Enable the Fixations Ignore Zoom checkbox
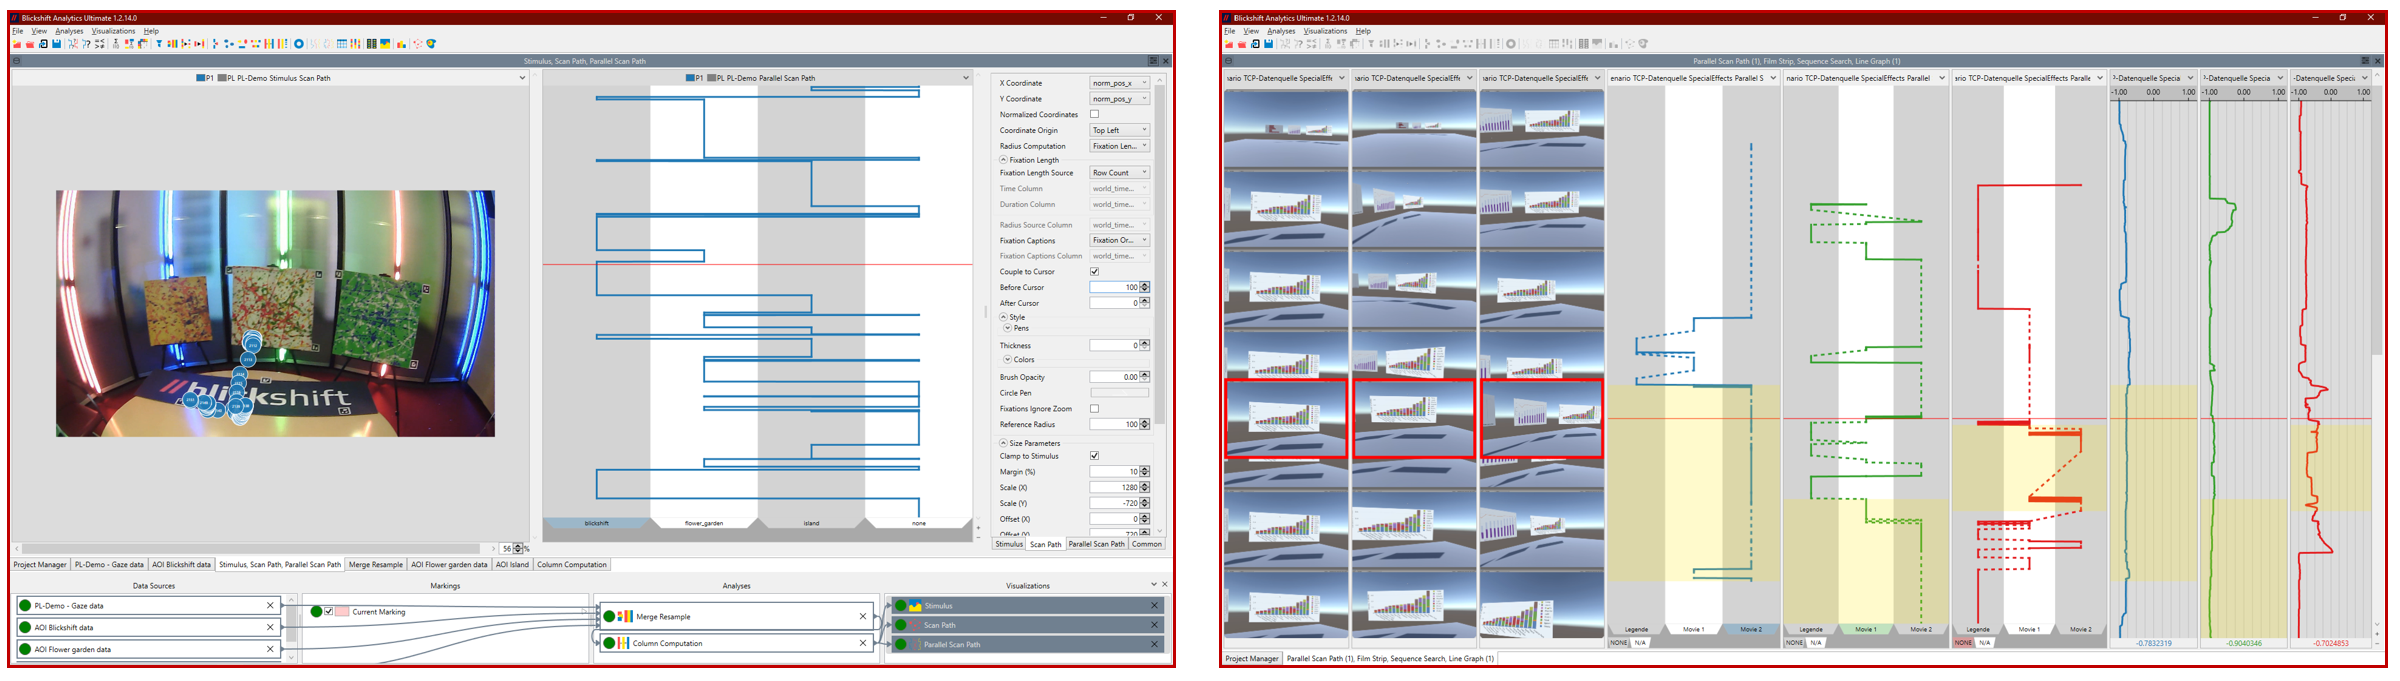The width and height of the screenshot is (2400, 681). (1094, 408)
